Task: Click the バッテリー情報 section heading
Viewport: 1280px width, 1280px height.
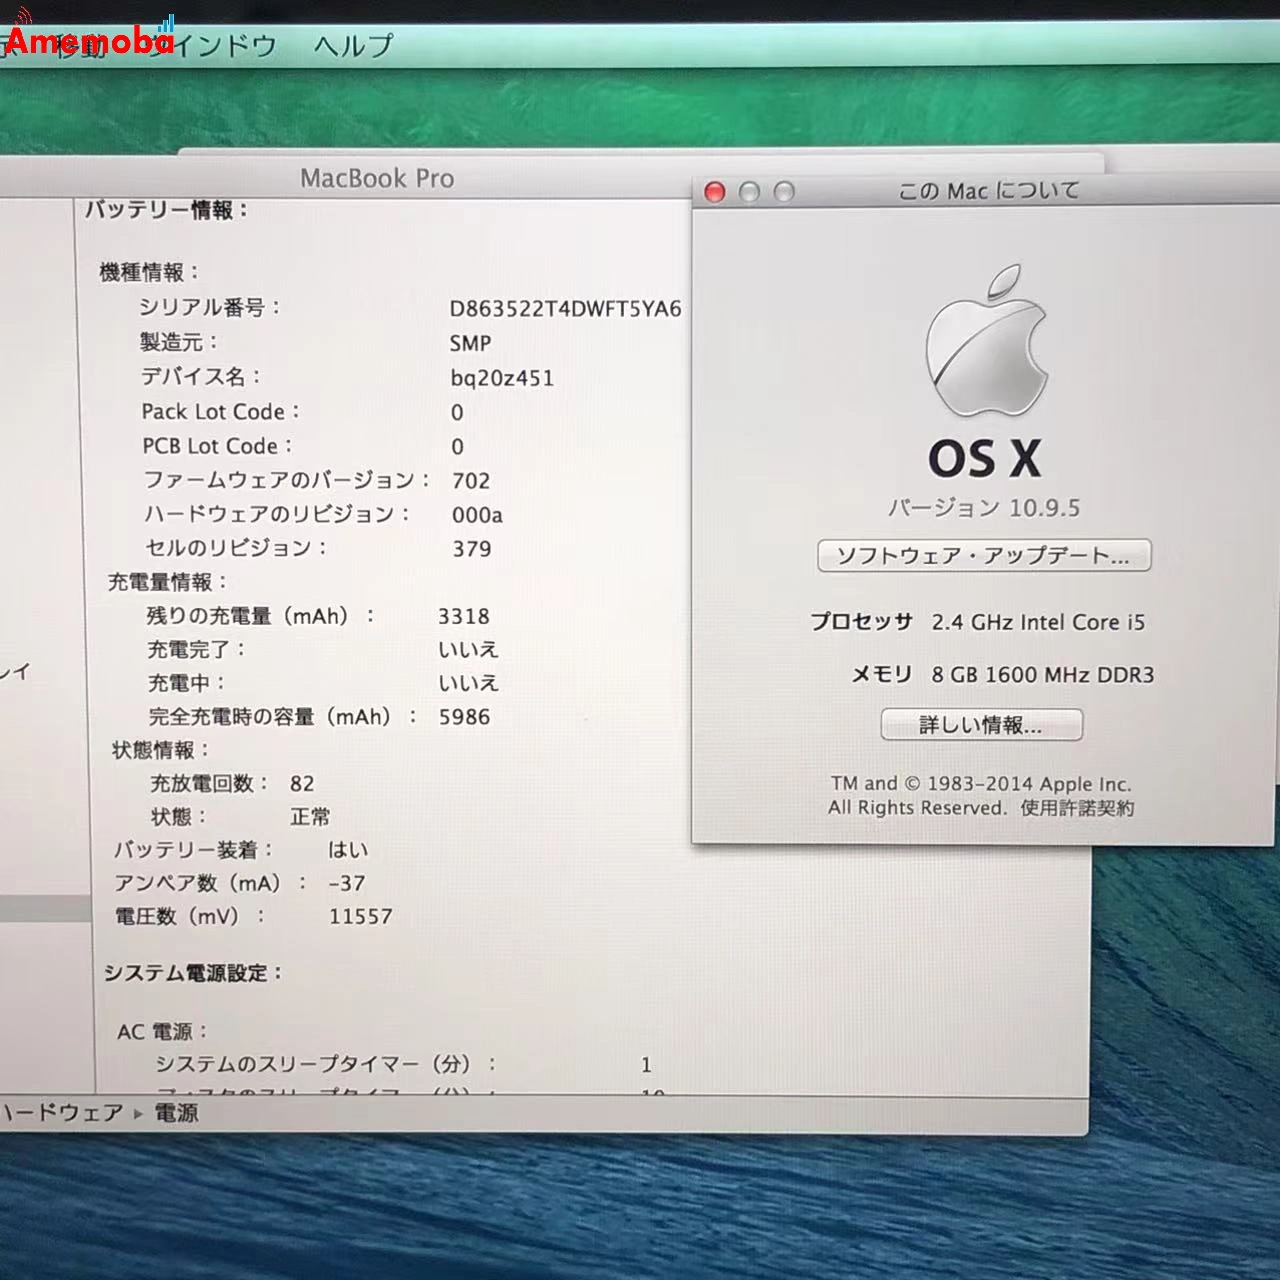Action: (x=166, y=209)
